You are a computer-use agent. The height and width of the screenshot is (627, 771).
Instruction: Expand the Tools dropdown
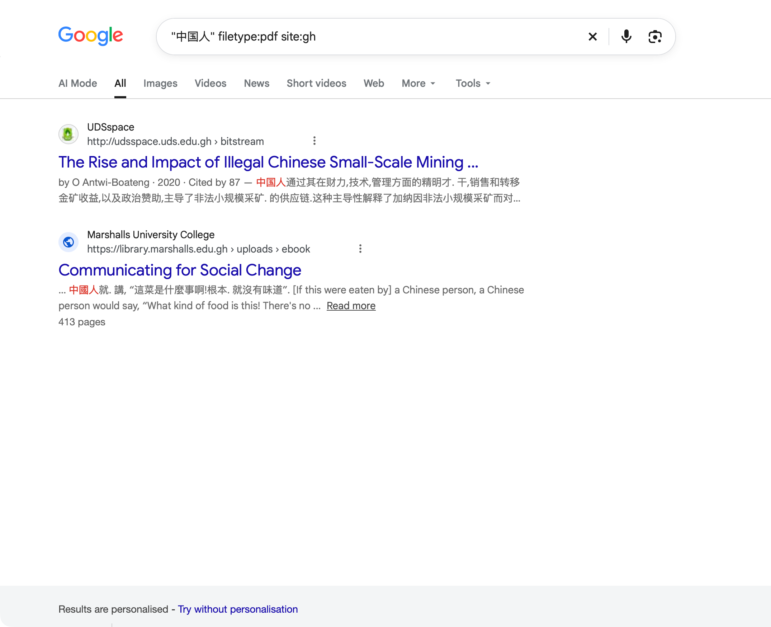[x=473, y=83]
